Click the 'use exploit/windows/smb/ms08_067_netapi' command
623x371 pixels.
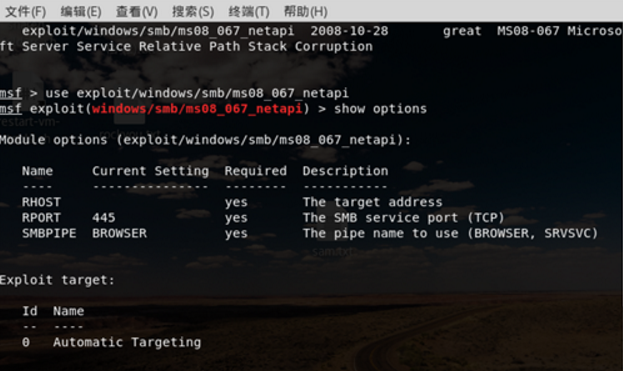click(x=197, y=93)
